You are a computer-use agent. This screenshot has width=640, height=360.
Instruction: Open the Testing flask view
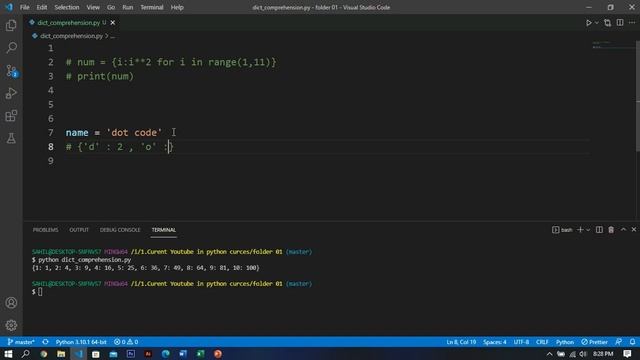click(11, 138)
